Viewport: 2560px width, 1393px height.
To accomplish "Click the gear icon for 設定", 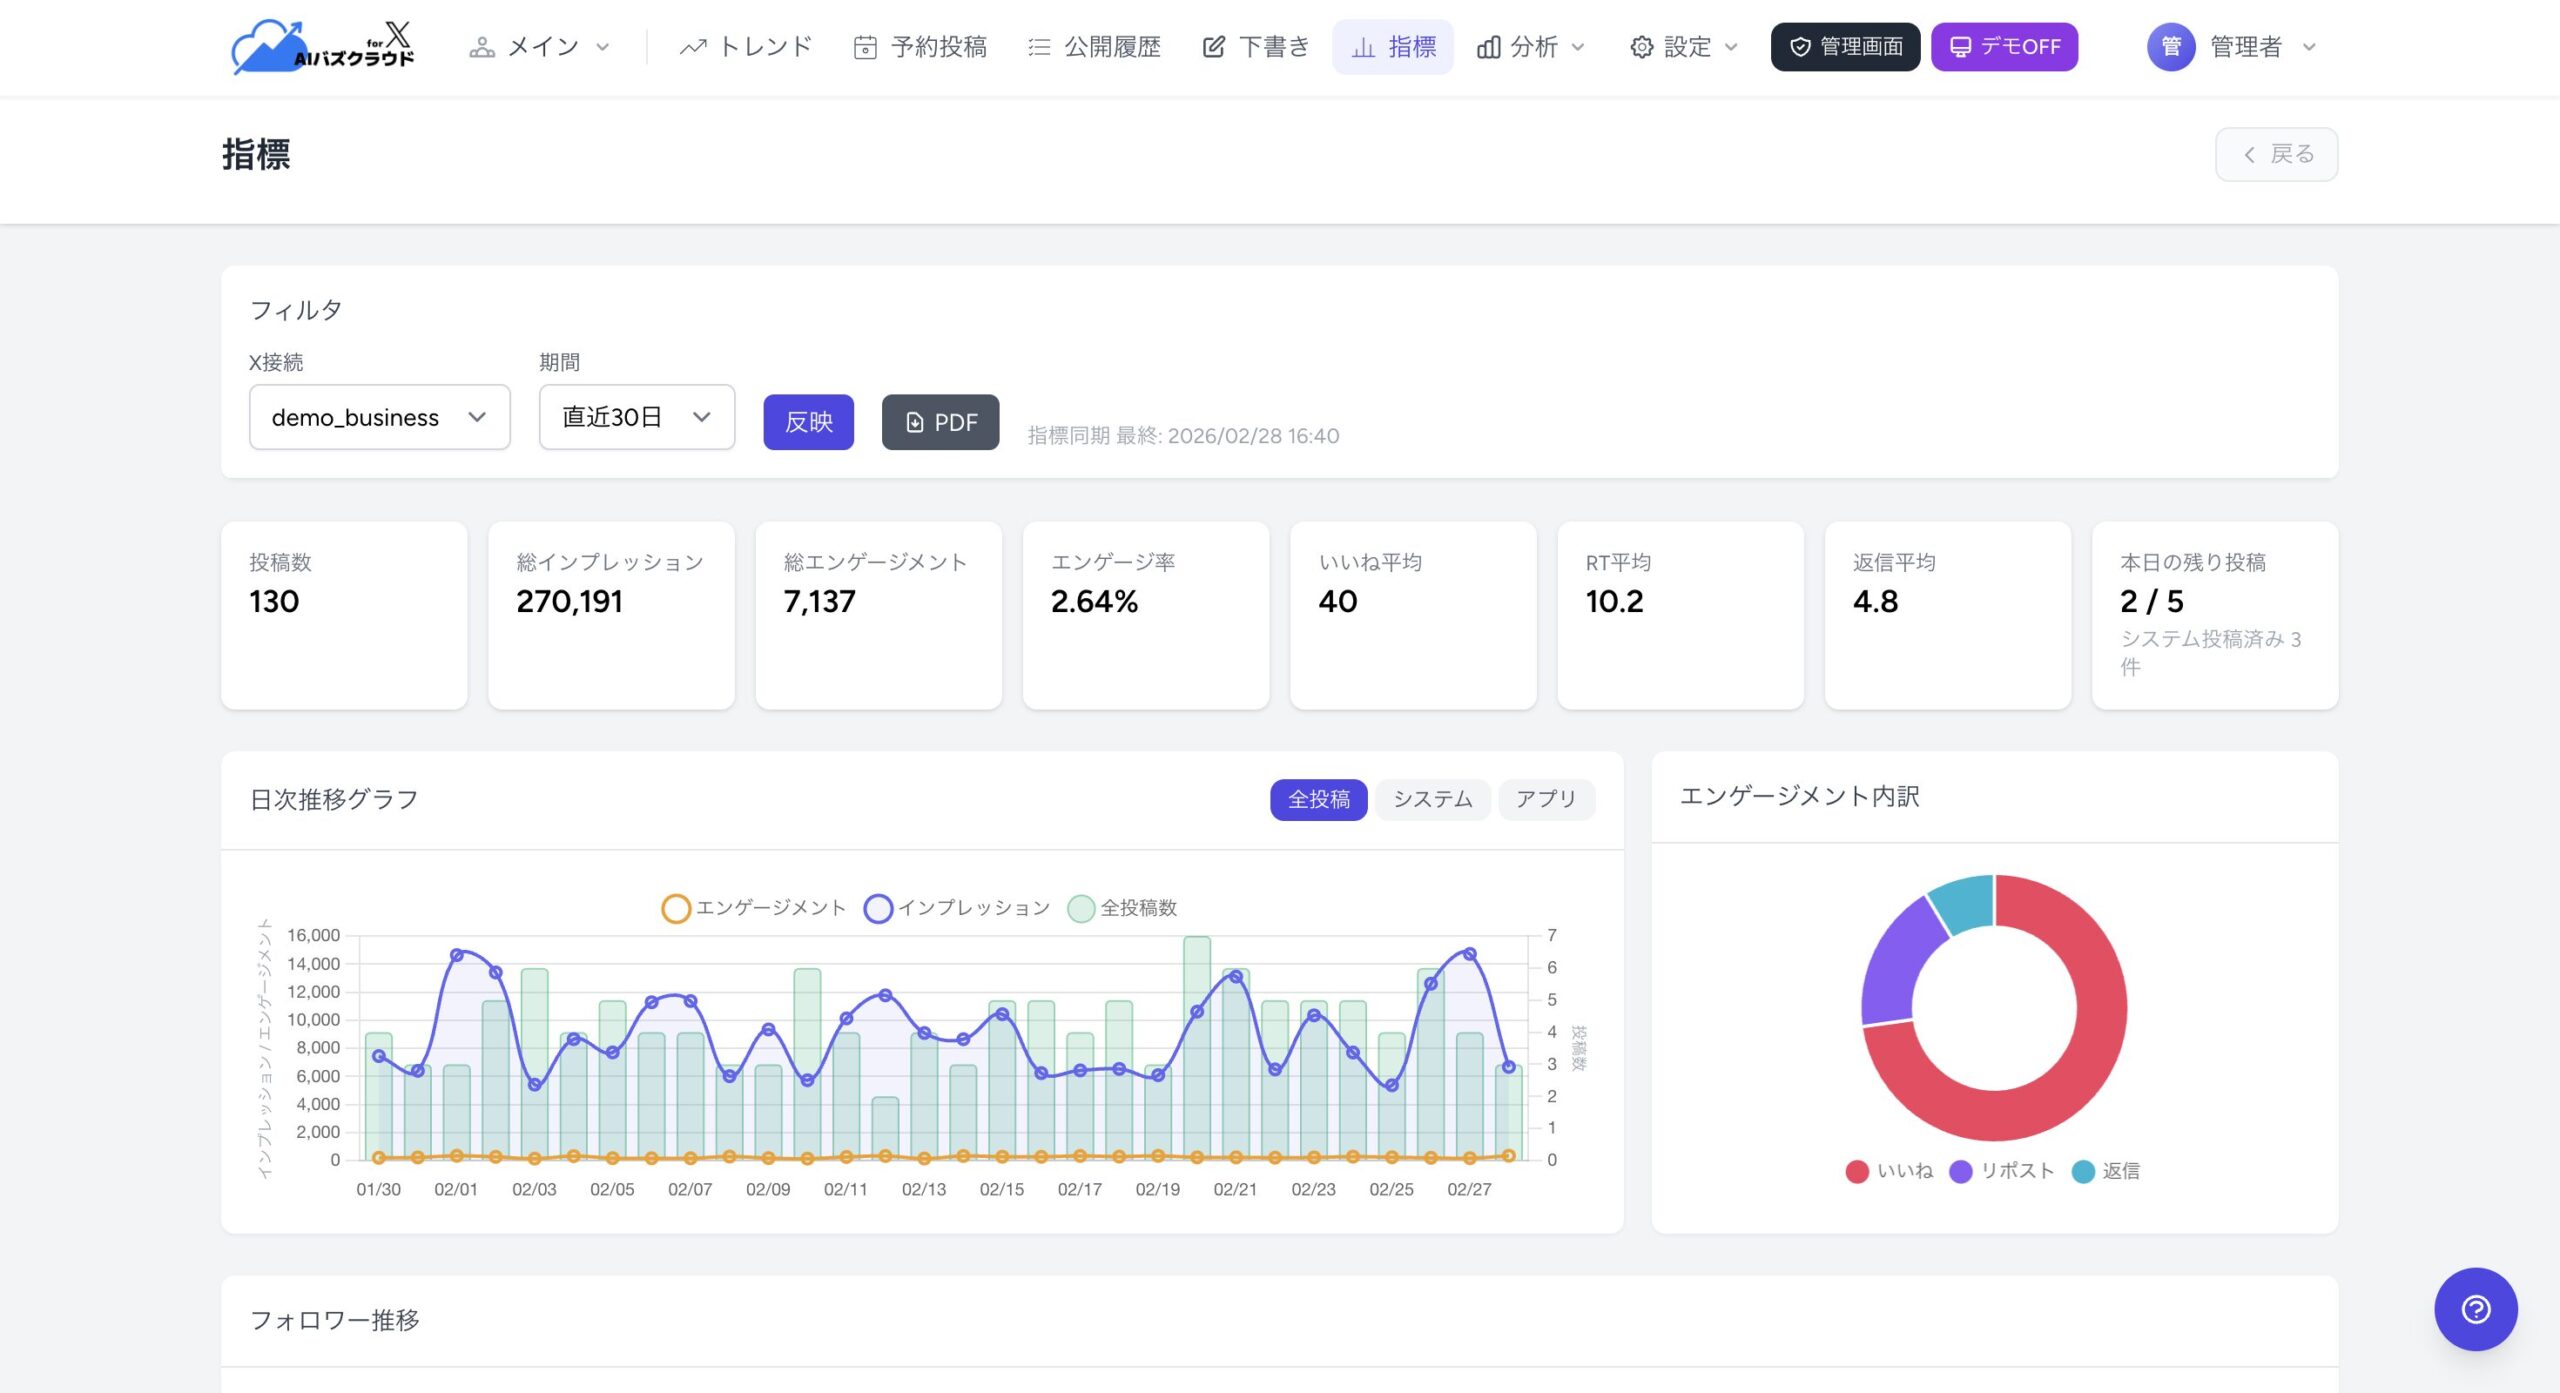I will 1641,47.
